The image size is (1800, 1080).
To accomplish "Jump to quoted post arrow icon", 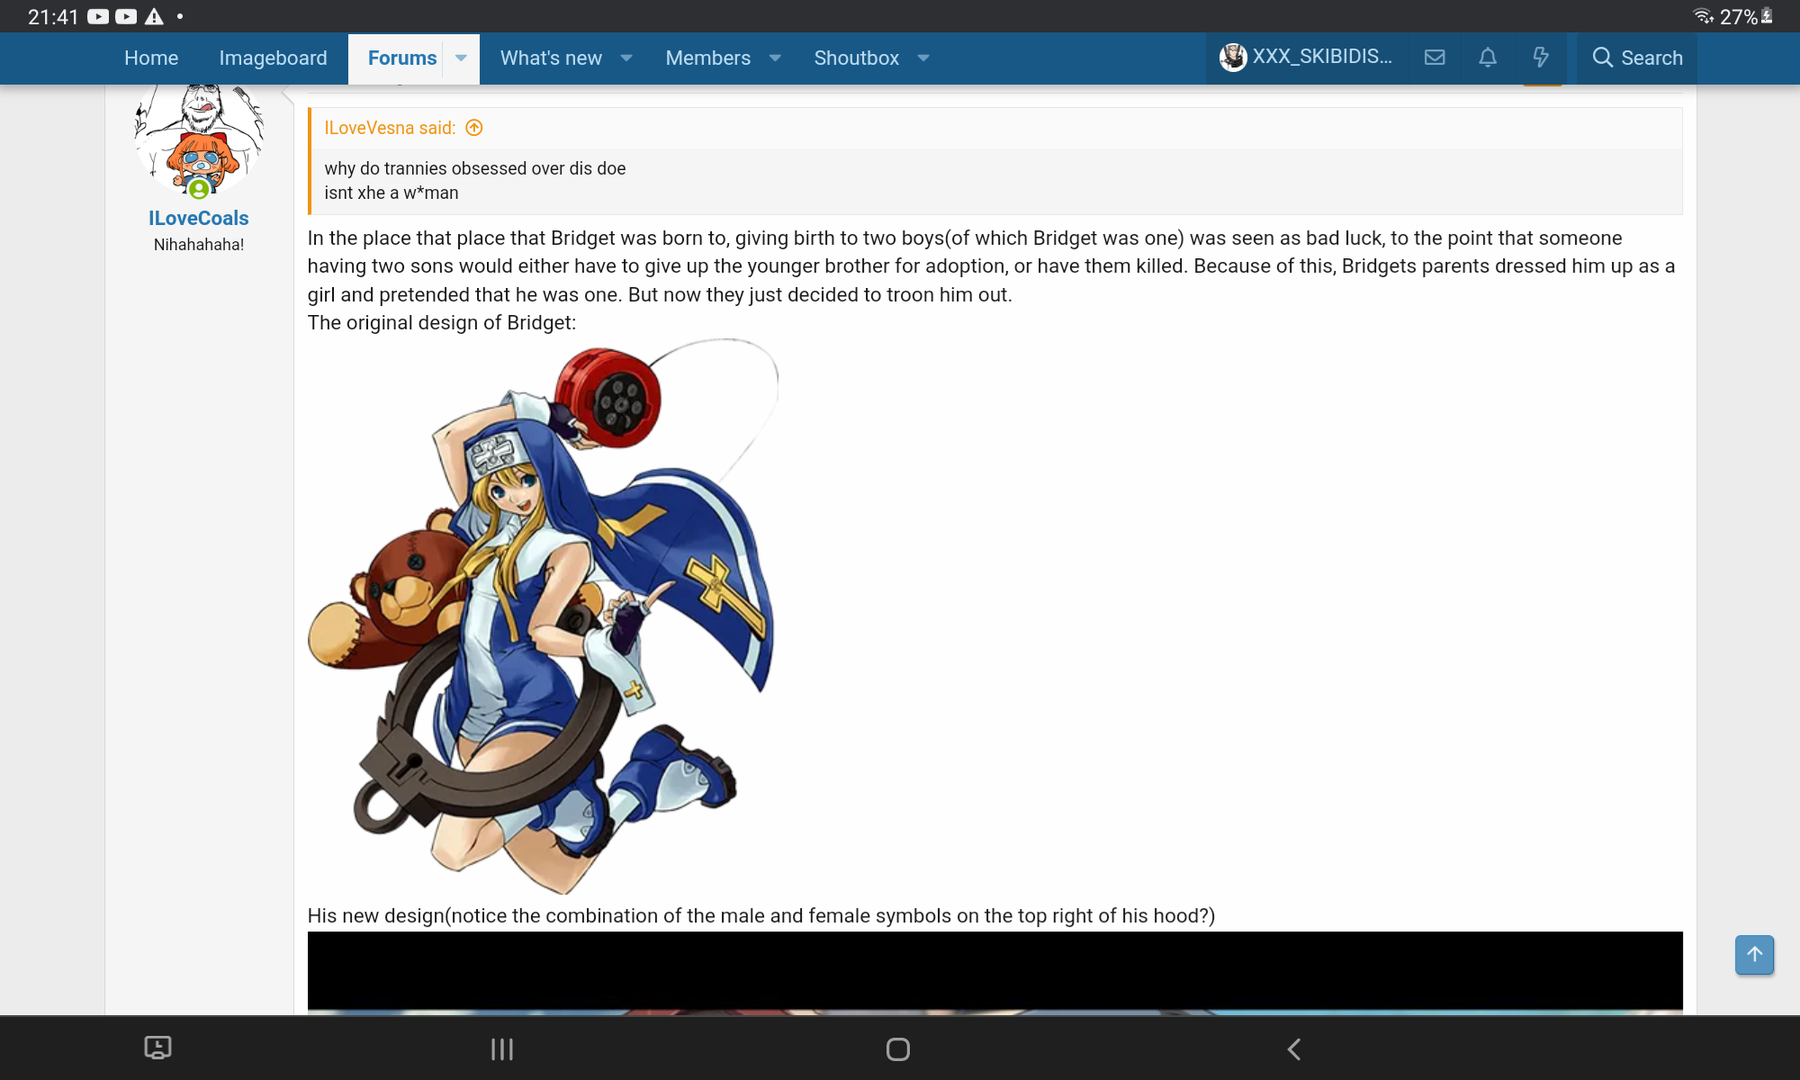I will [474, 128].
